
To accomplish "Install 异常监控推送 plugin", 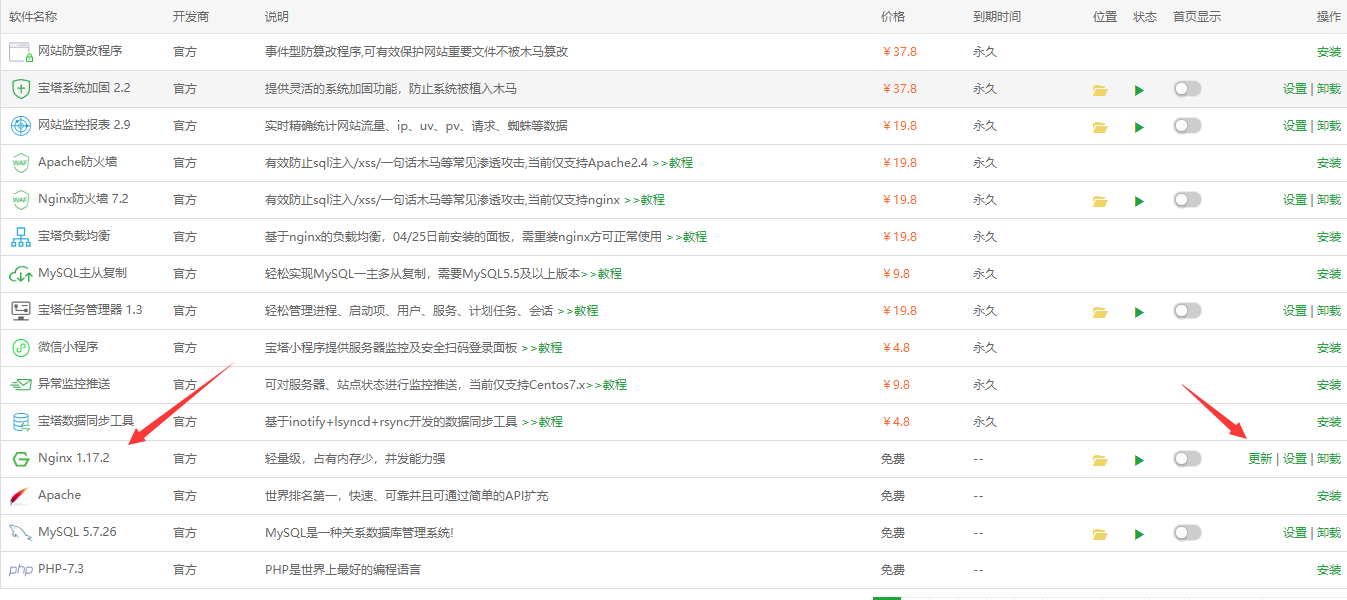I will pos(1329,385).
